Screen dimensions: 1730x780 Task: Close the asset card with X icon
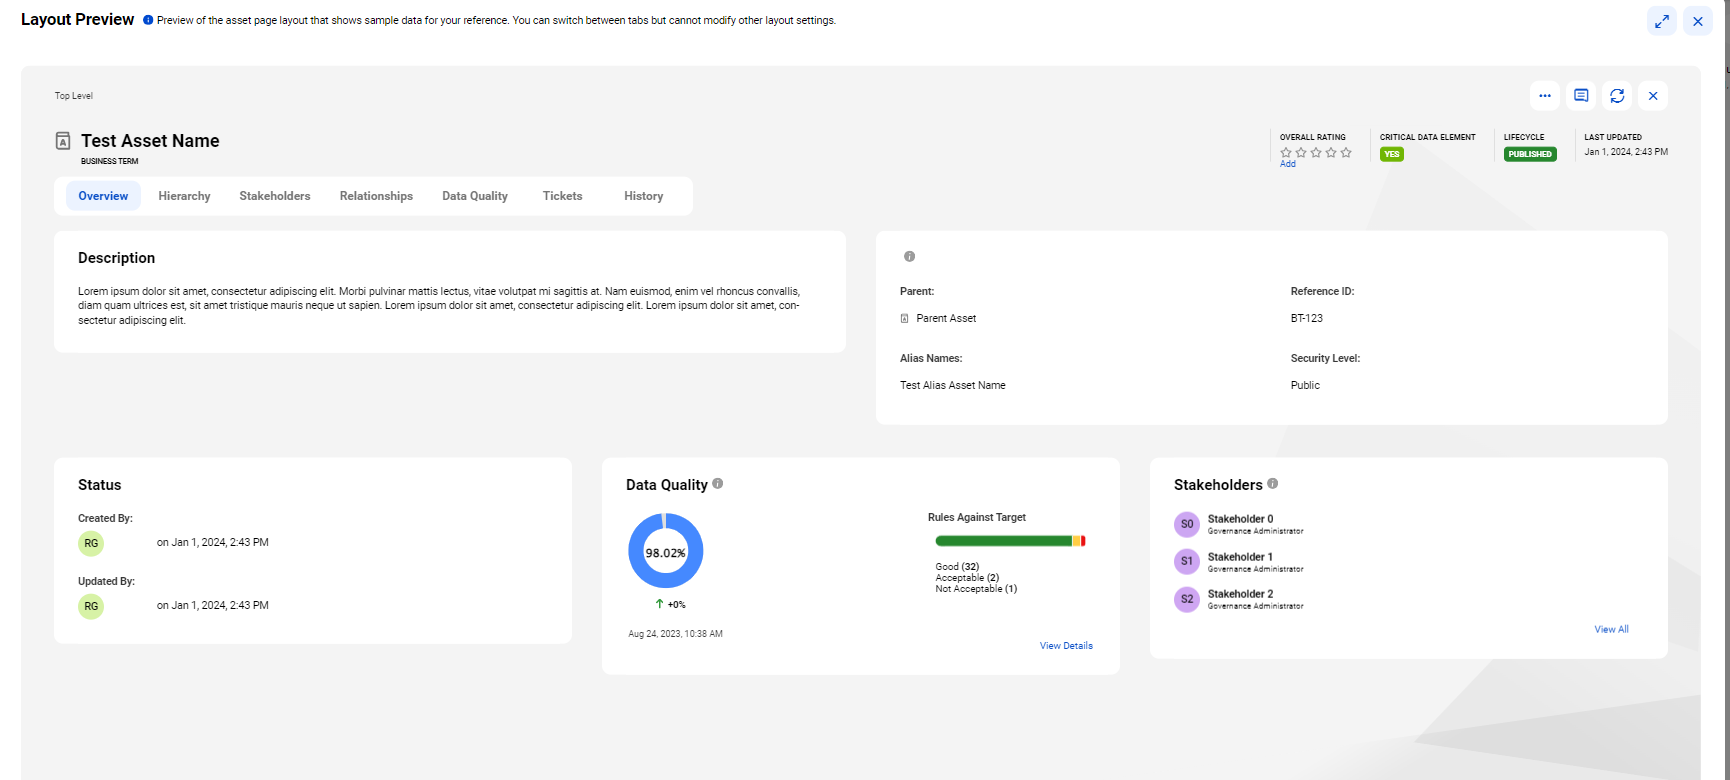[x=1653, y=96]
